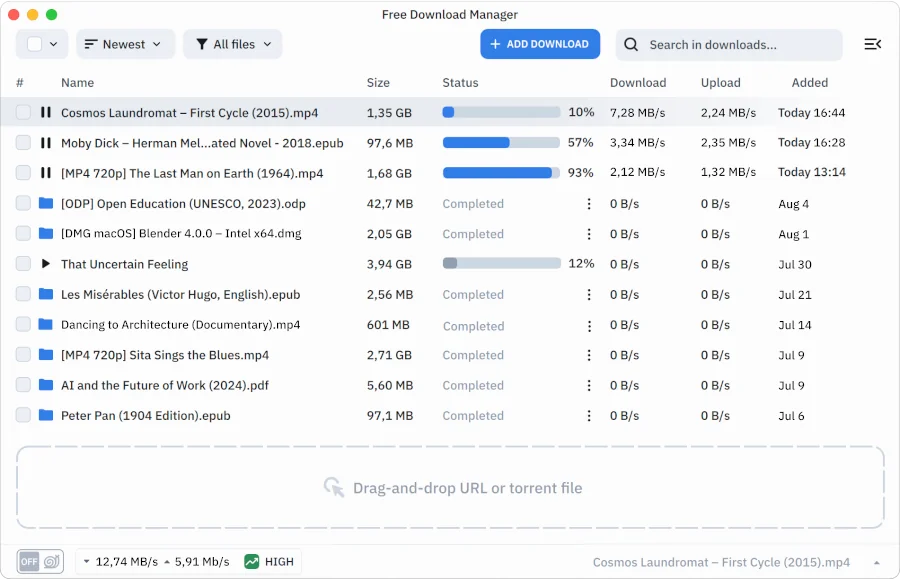Click the sidebar collapse icon top right
900x579 pixels.
pyautogui.click(x=872, y=44)
